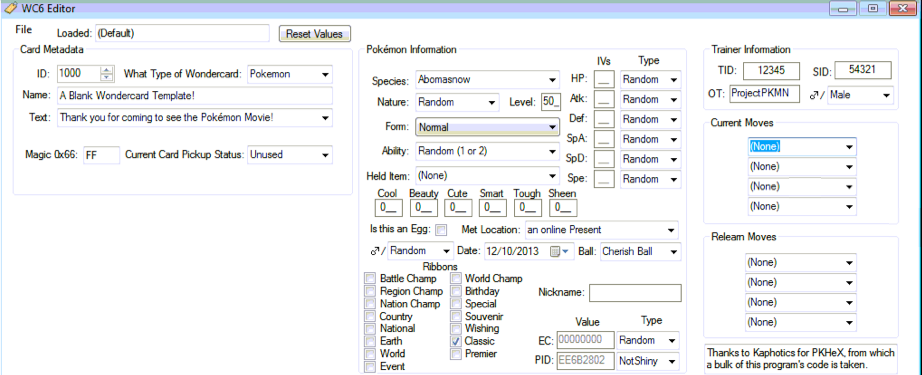
Task: Open the Pokémon gender Random dropdown
Action: (420, 251)
